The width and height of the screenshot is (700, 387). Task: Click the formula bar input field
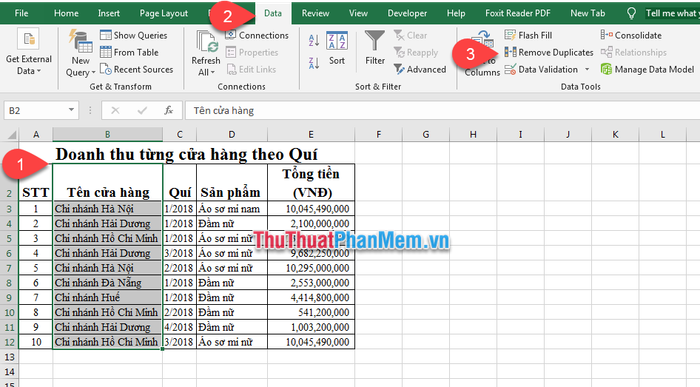442,110
